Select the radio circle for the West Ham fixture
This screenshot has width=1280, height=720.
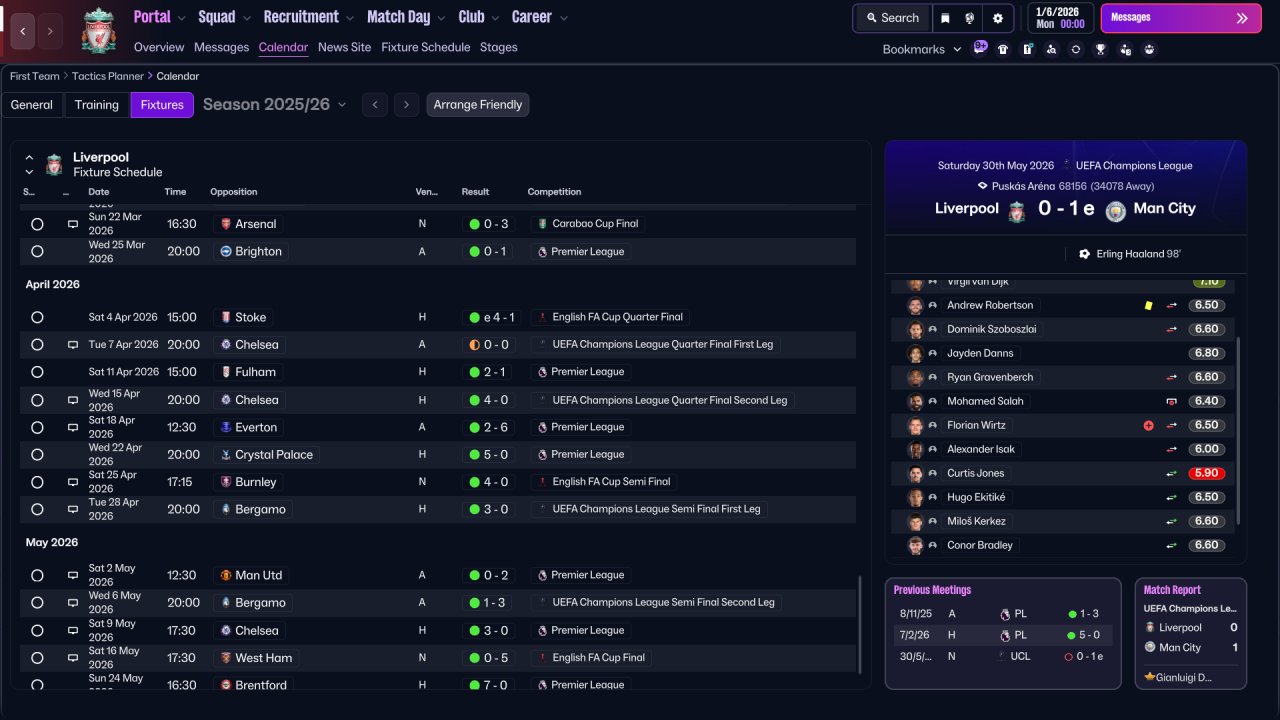click(x=37, y=658)
